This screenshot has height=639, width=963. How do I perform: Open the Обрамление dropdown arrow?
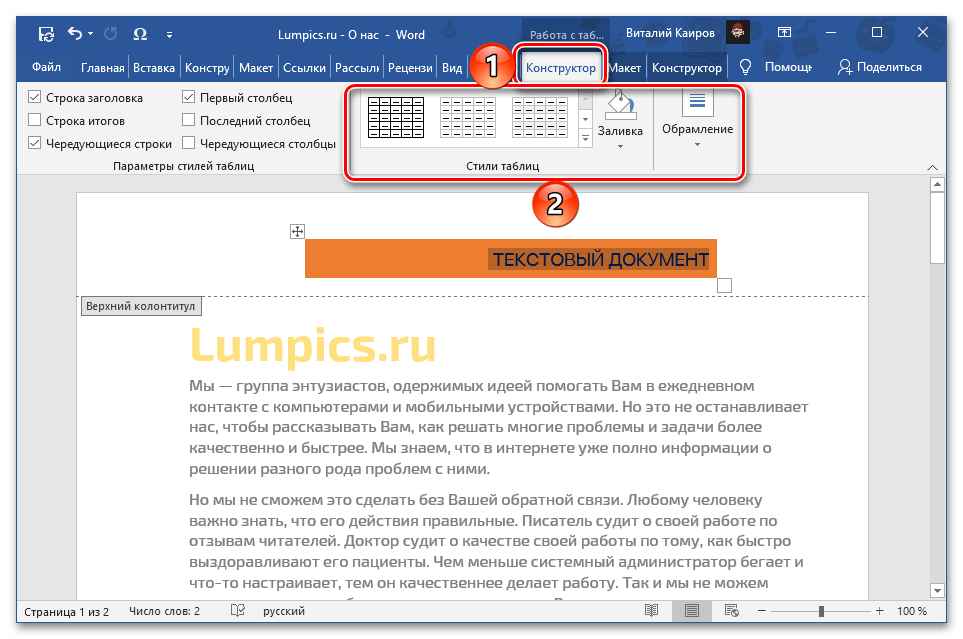(x=697, y=145)
